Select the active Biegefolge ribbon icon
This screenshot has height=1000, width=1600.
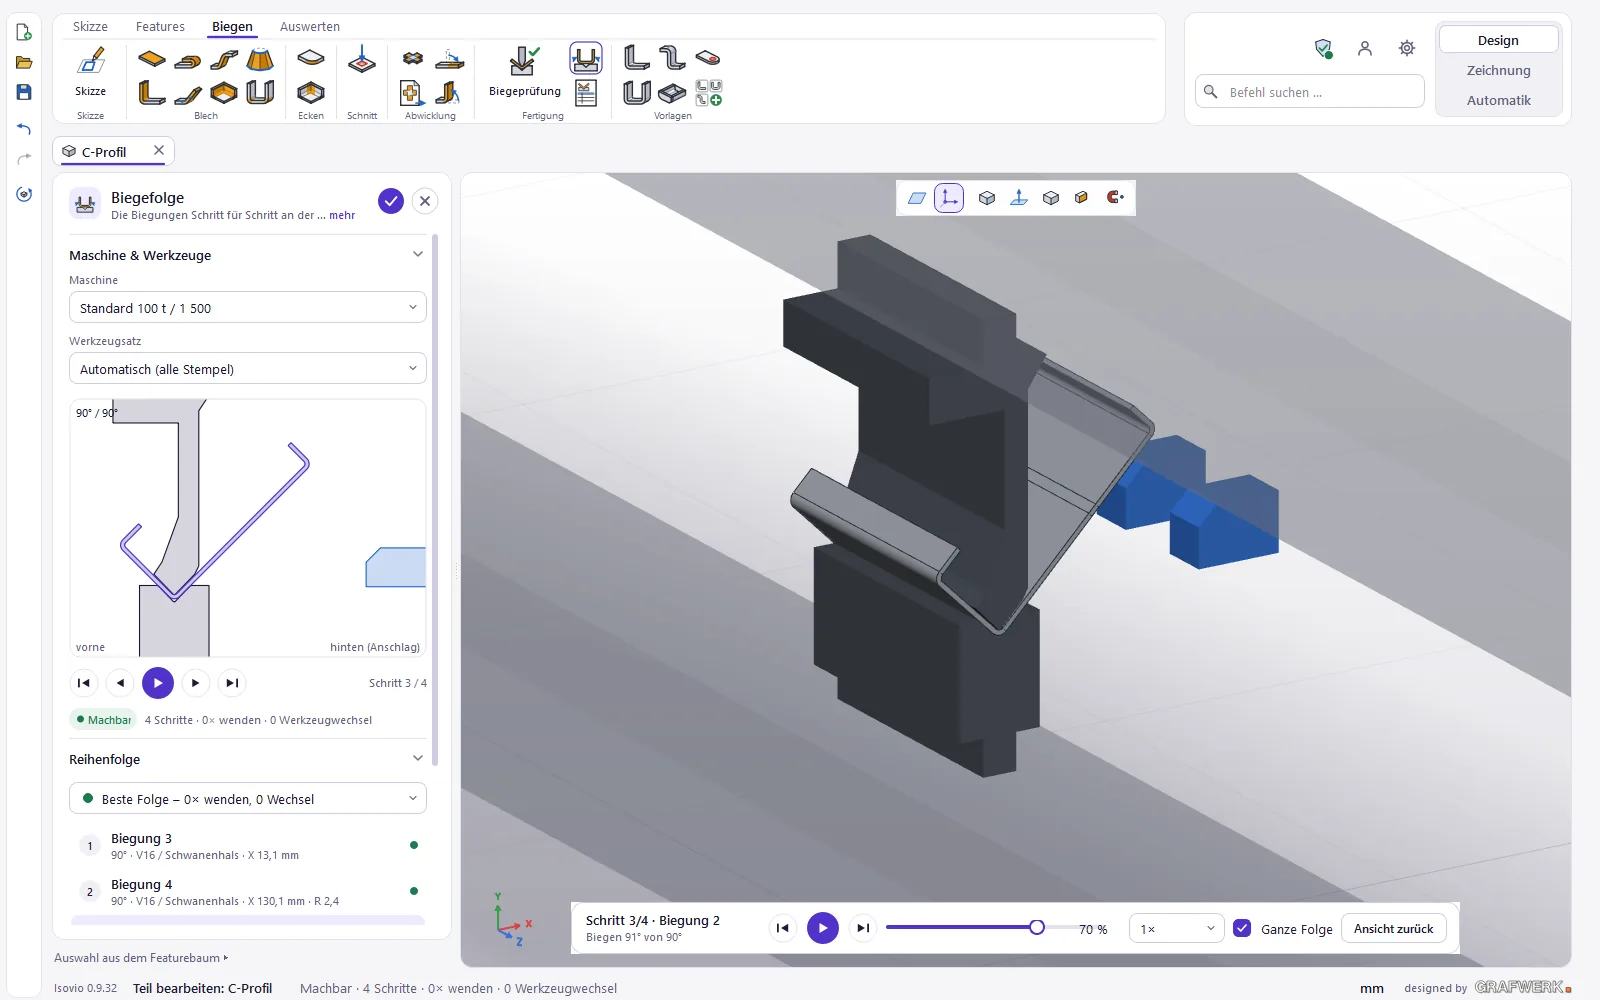[586, 58]
